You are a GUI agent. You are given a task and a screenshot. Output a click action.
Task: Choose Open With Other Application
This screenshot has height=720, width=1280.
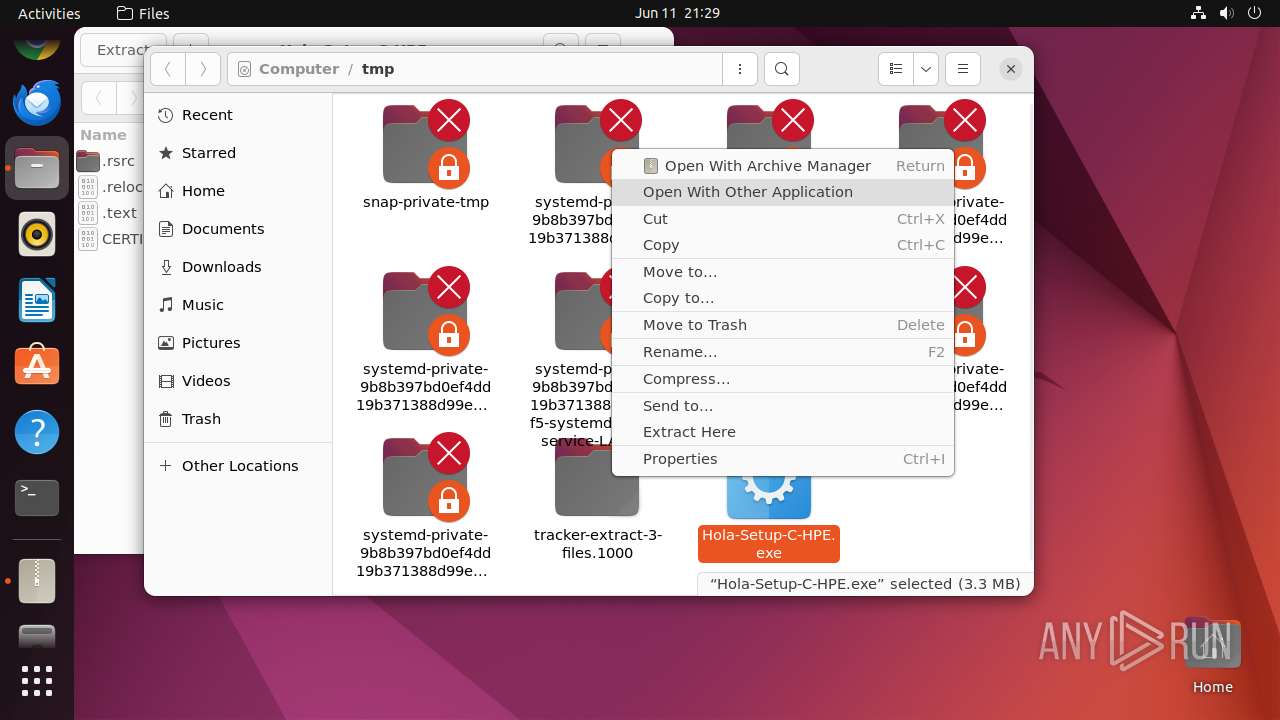coord(783,192)
